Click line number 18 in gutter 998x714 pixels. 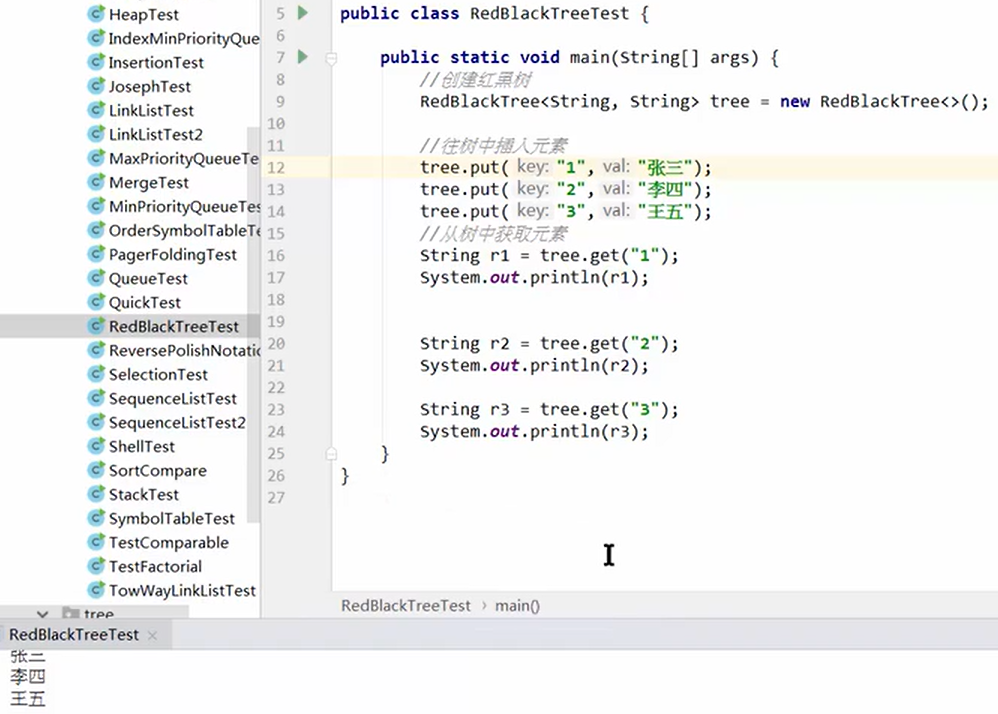tap(276, 300)
